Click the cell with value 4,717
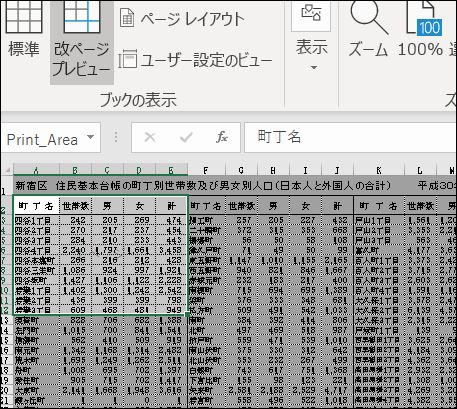The image size is (457, 409). click(x=337, y=390)
